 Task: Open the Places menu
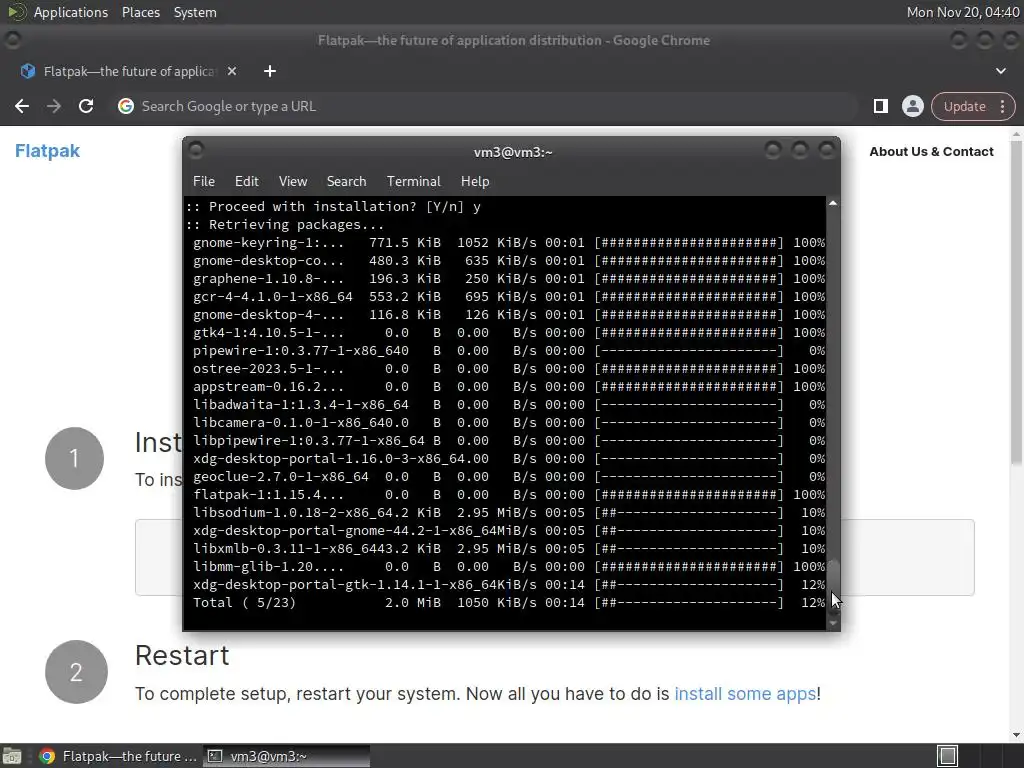[140, 12]
